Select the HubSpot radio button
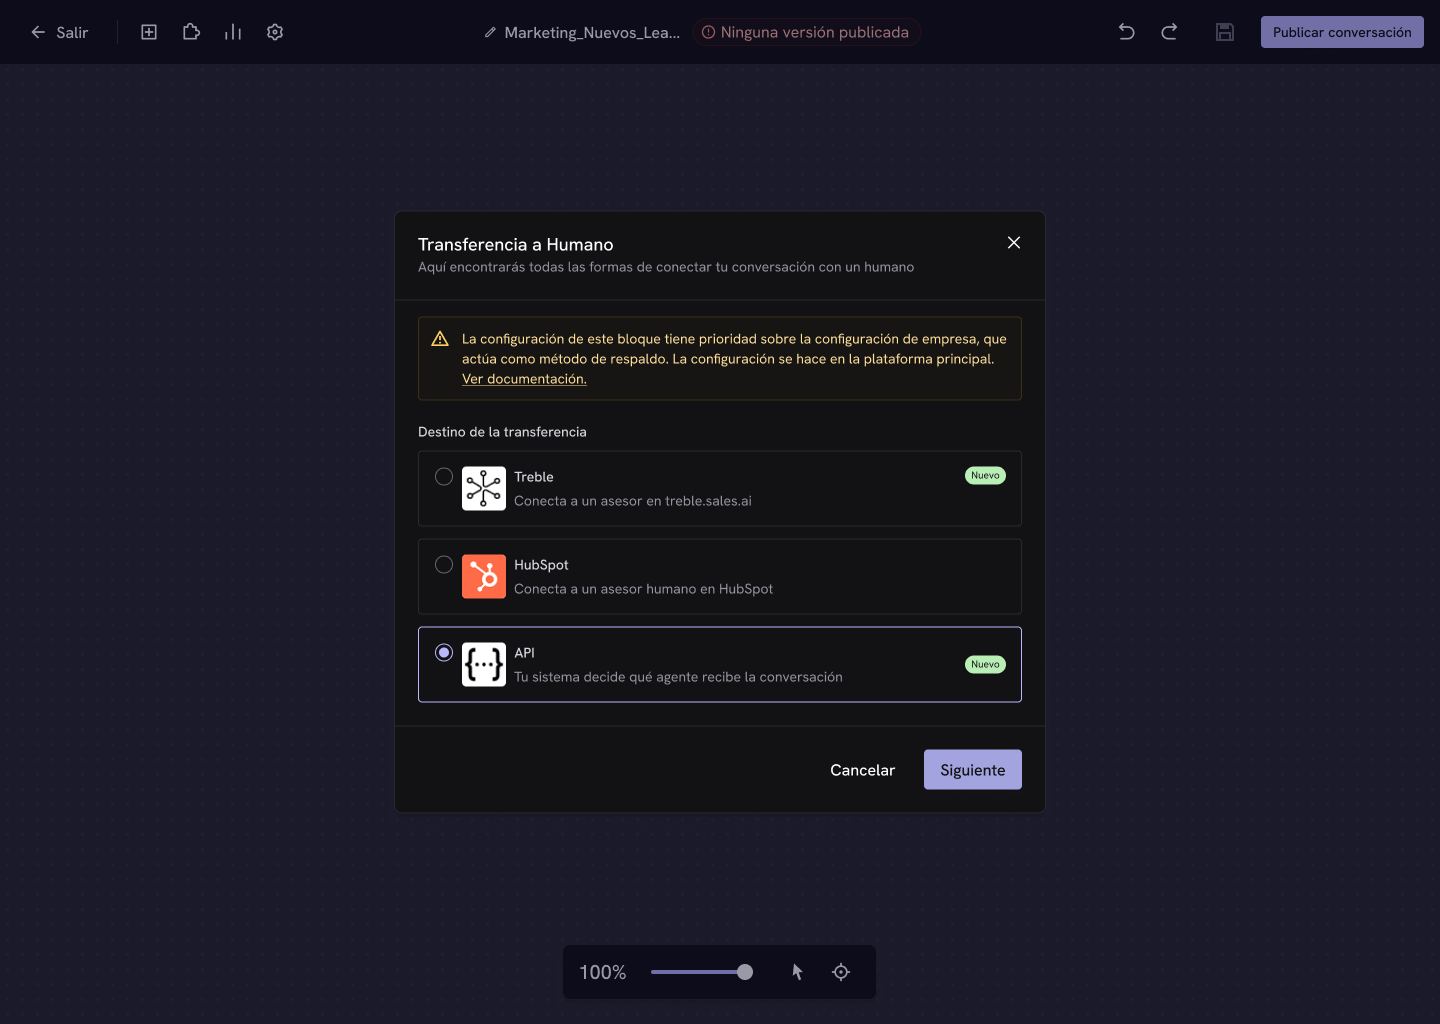Screen dimensions: 1440x1024 point(444,565)
